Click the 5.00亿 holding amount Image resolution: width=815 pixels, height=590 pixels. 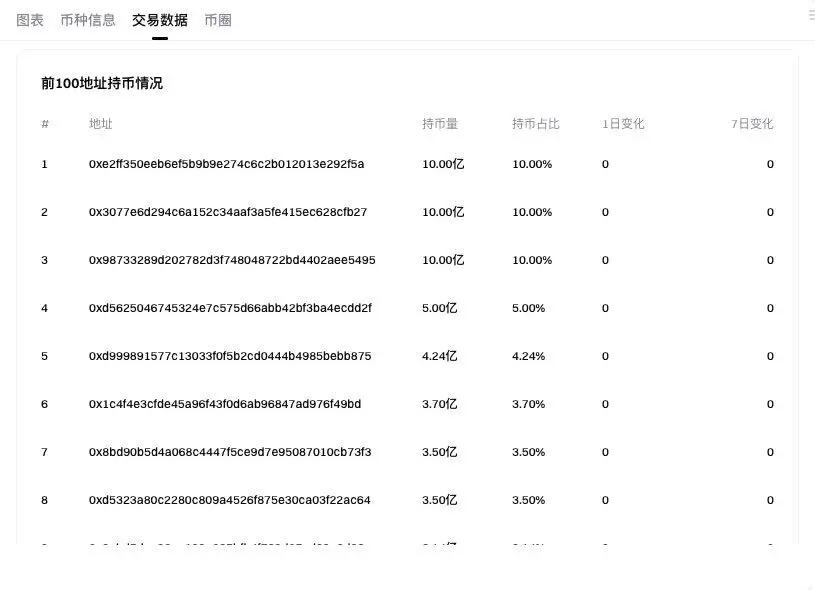coord(440,308)
